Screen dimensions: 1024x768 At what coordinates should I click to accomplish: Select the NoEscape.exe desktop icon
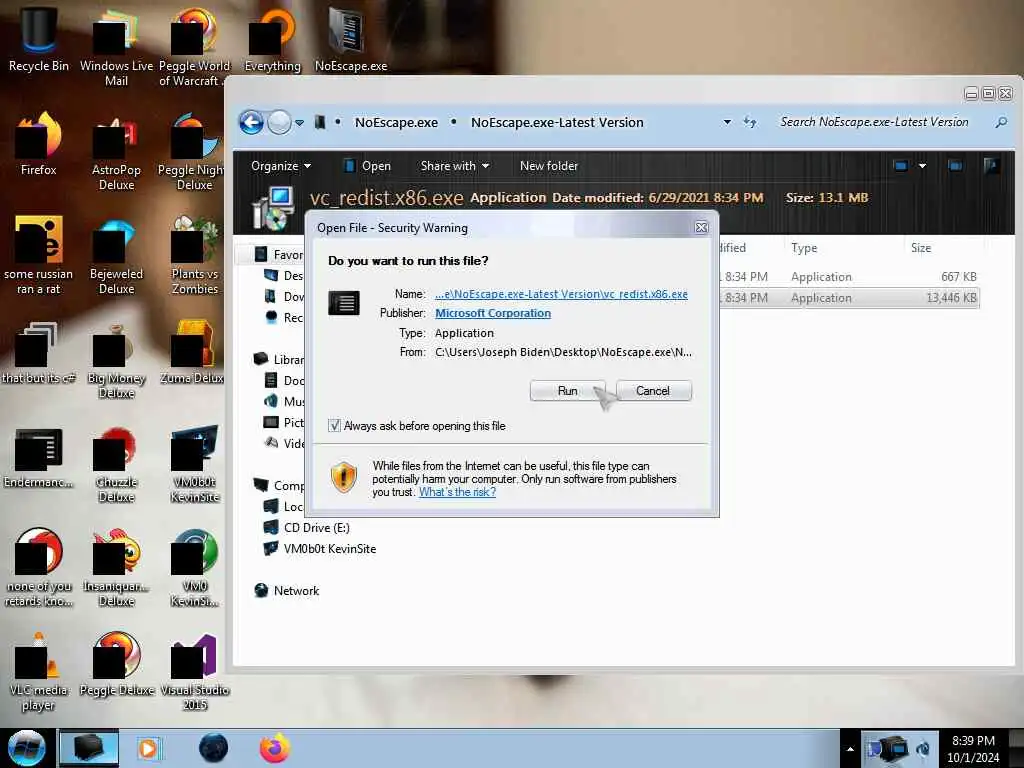tap(351, 39)
